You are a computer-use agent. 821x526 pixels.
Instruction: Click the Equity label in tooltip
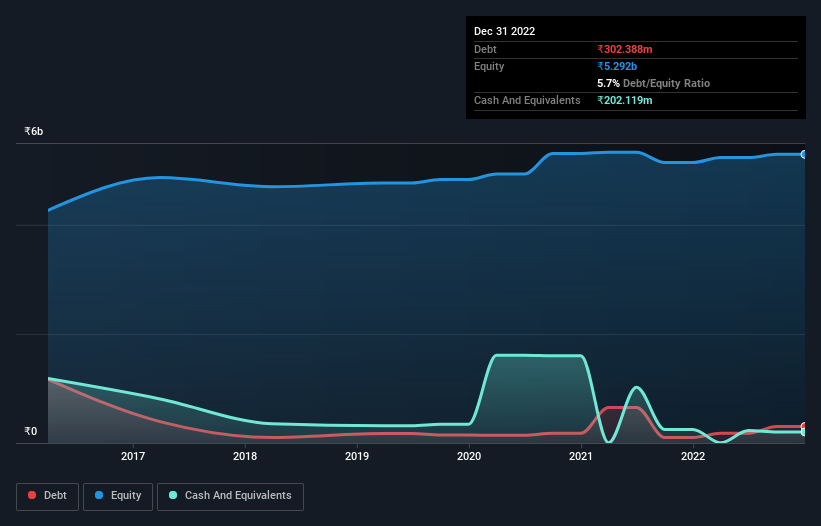coord(489,66)
